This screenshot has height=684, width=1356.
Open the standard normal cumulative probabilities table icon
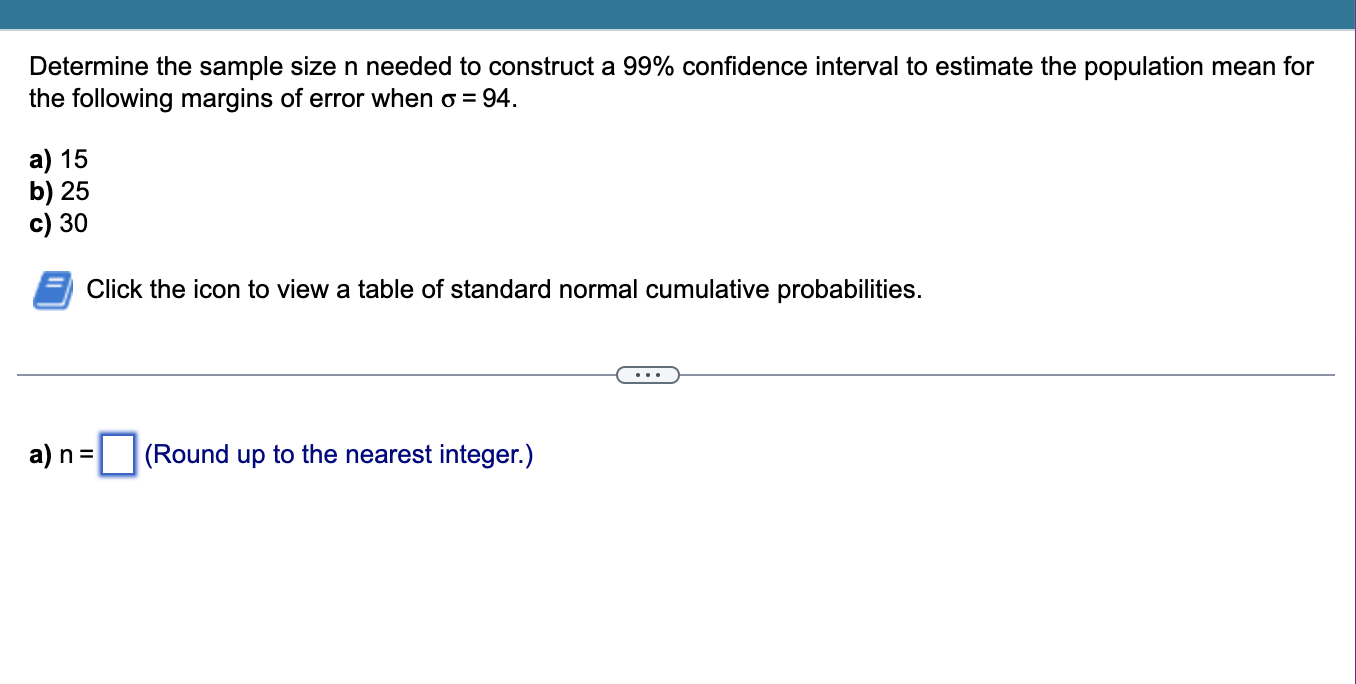click(x=53, y=290)
